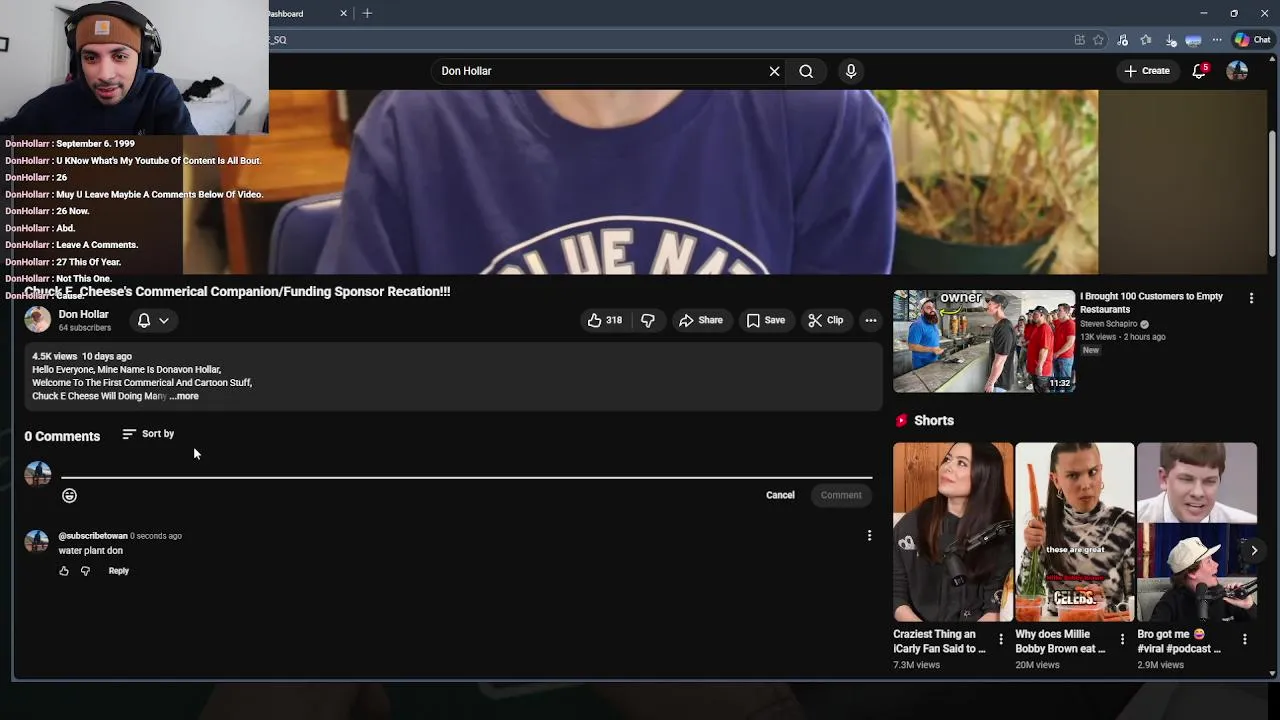Open @subscribetowan commenter profile

pos(93,536)
